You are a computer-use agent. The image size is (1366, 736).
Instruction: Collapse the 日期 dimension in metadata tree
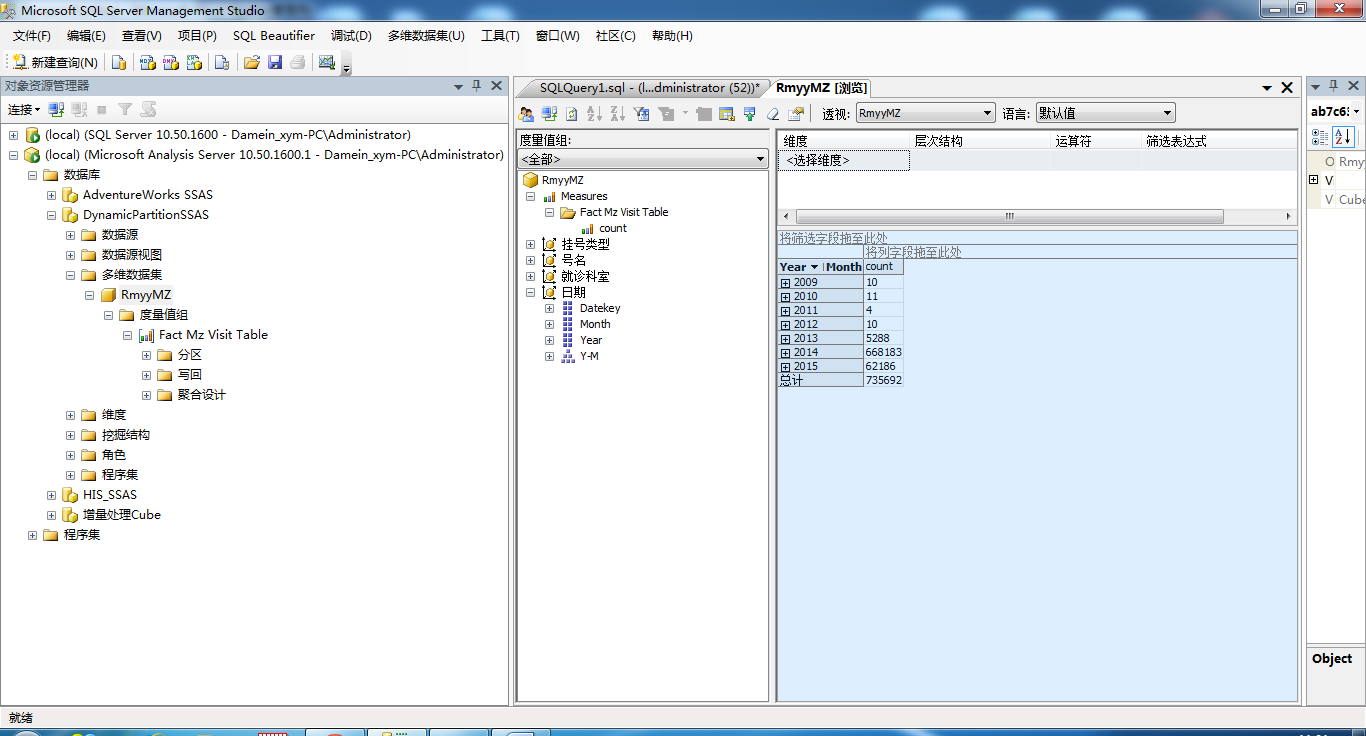(530, 292)
